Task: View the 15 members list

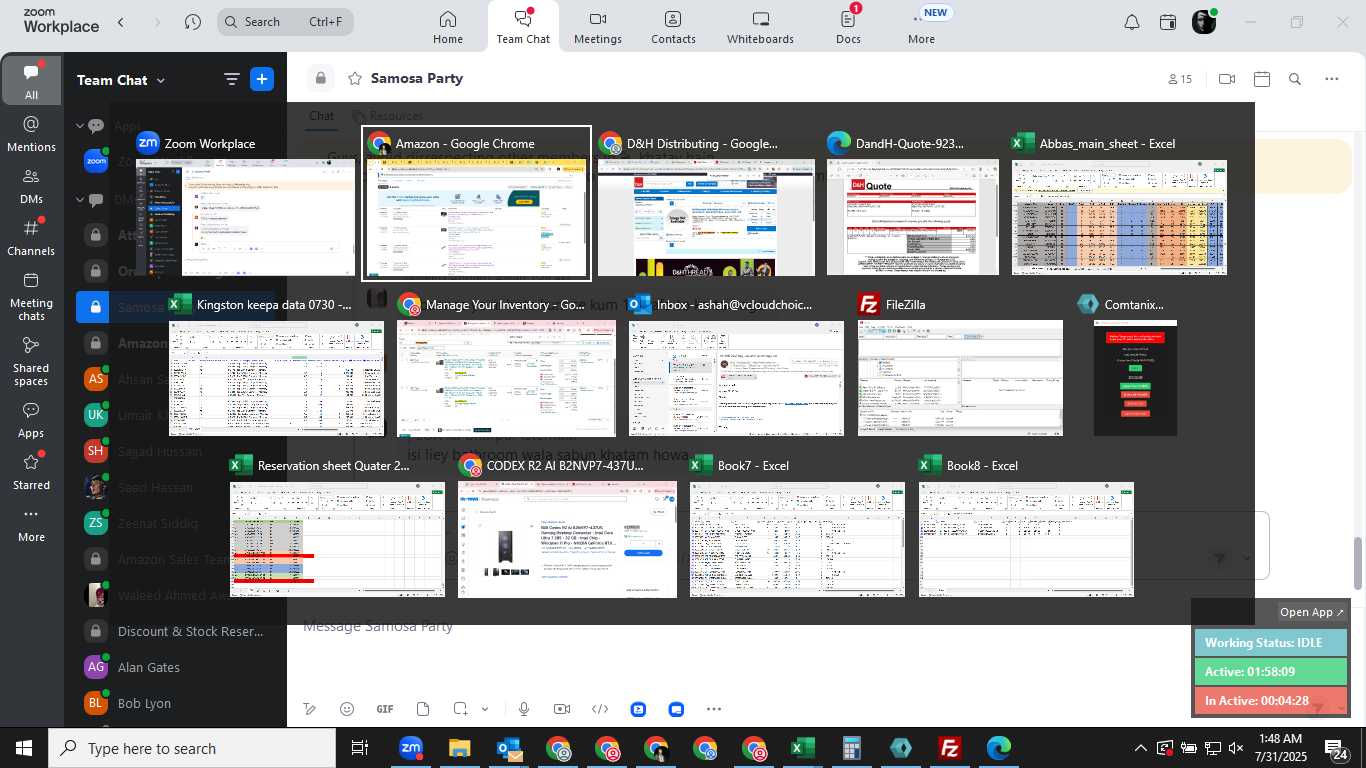Action: tap(1180, 79)
